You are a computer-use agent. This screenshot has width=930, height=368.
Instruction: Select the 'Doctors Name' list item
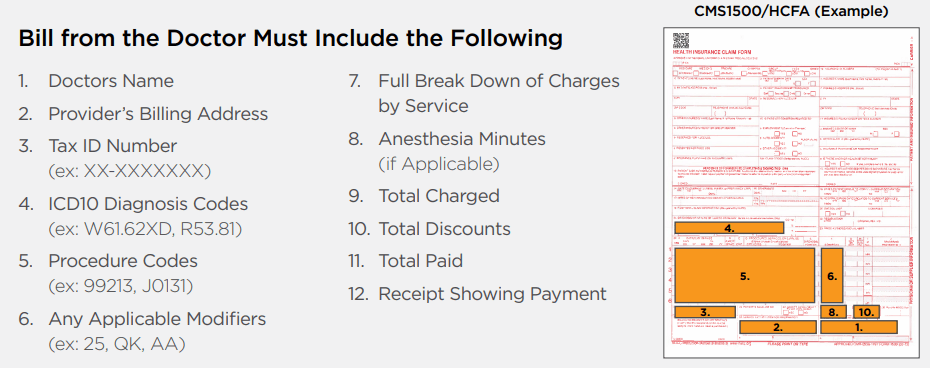click(x=111, y=81)
